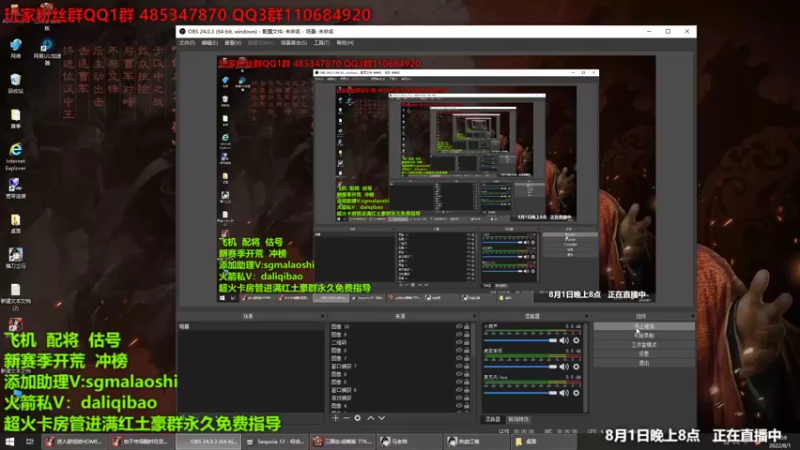
Task: Move selected source down with the arrow
Action: [382, 418]
